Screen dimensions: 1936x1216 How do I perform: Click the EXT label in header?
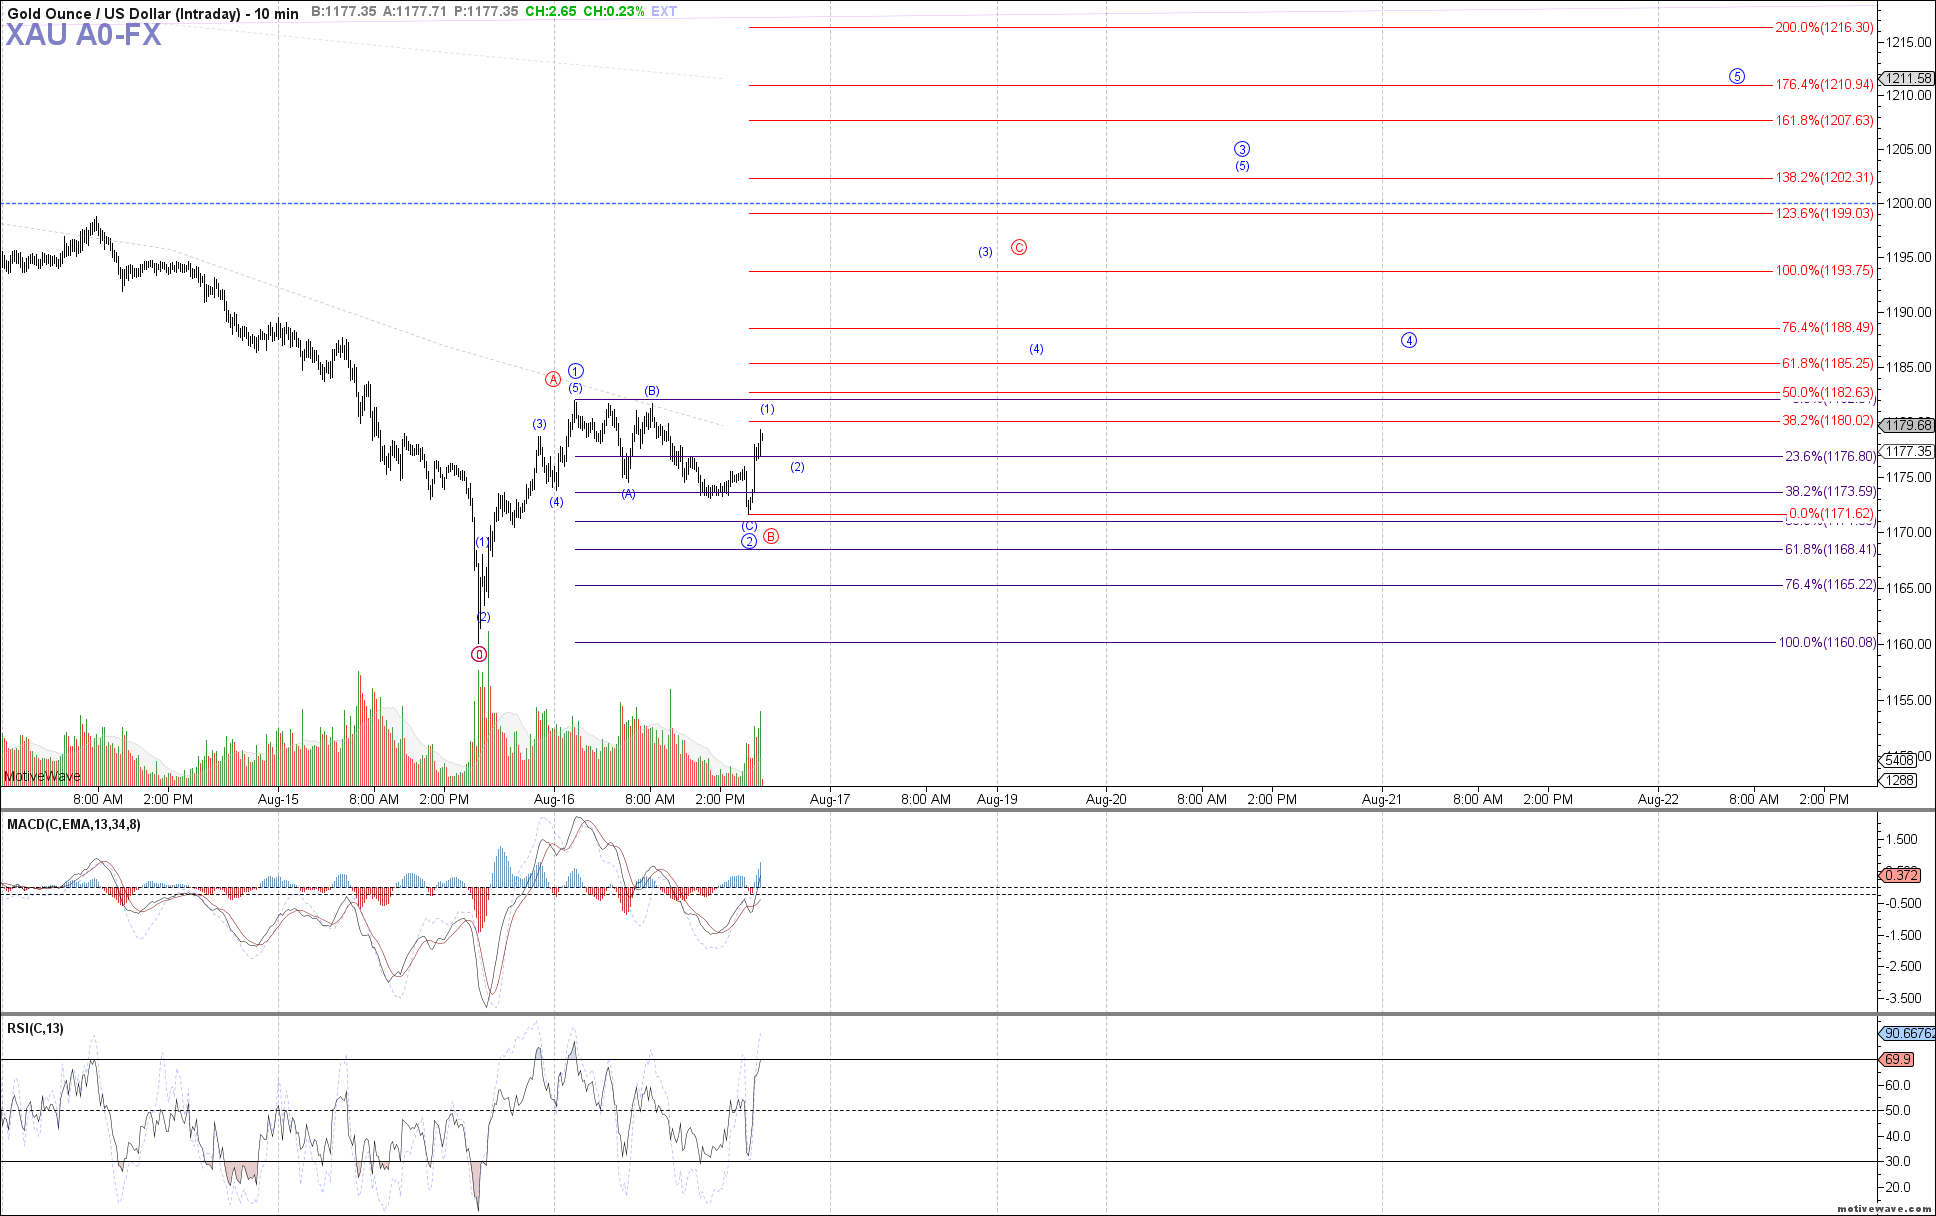tap(664, 12)
